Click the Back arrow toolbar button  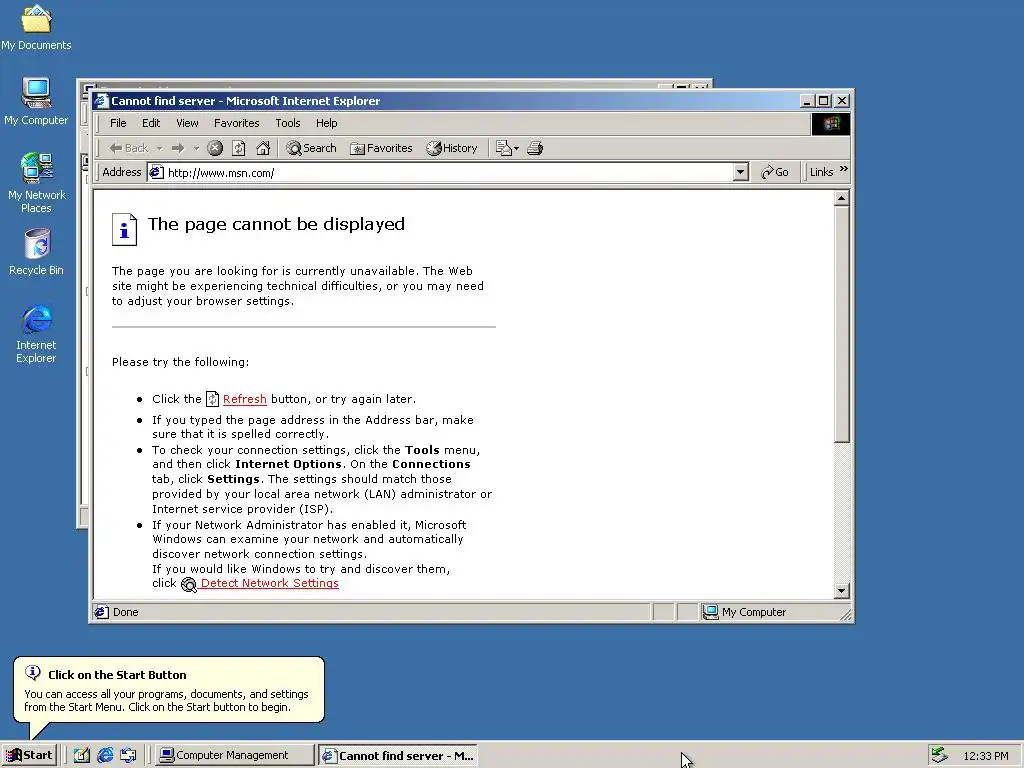(x=129, y=148)
